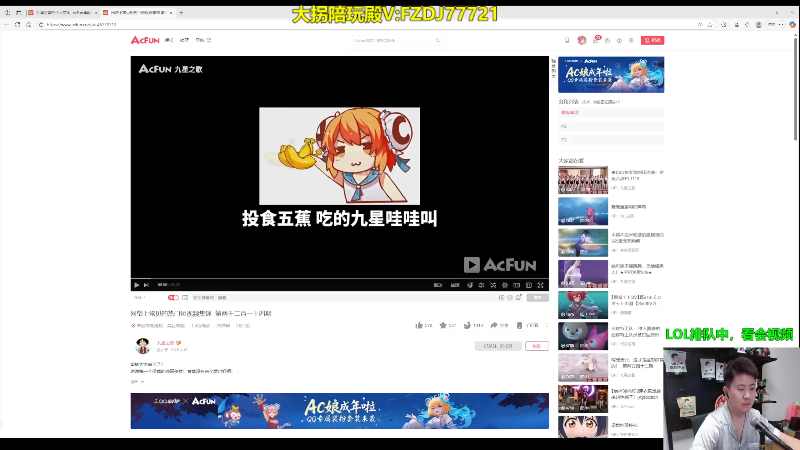Select part P3 in playlist
800x450 pixels.
[x=611, y=140]
